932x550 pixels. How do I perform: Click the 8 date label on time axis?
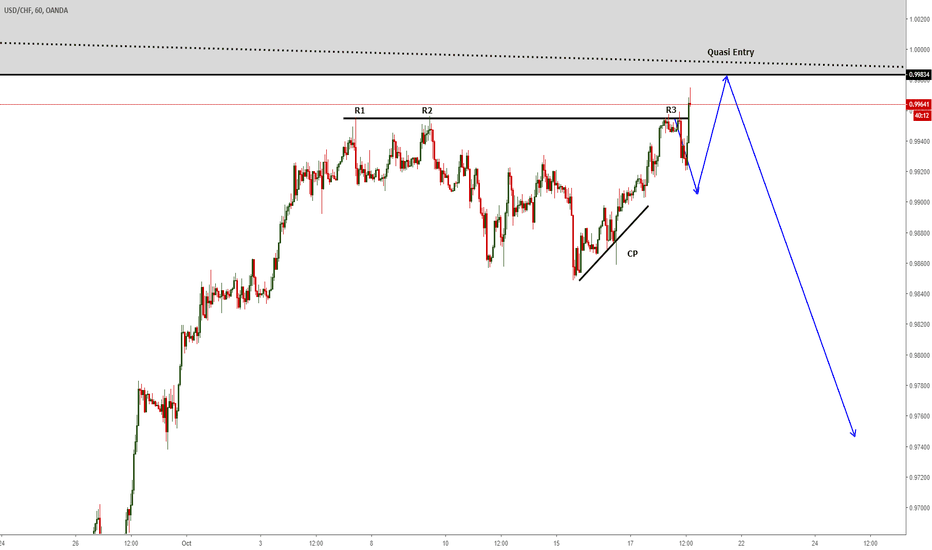click(x=371, y=543)
